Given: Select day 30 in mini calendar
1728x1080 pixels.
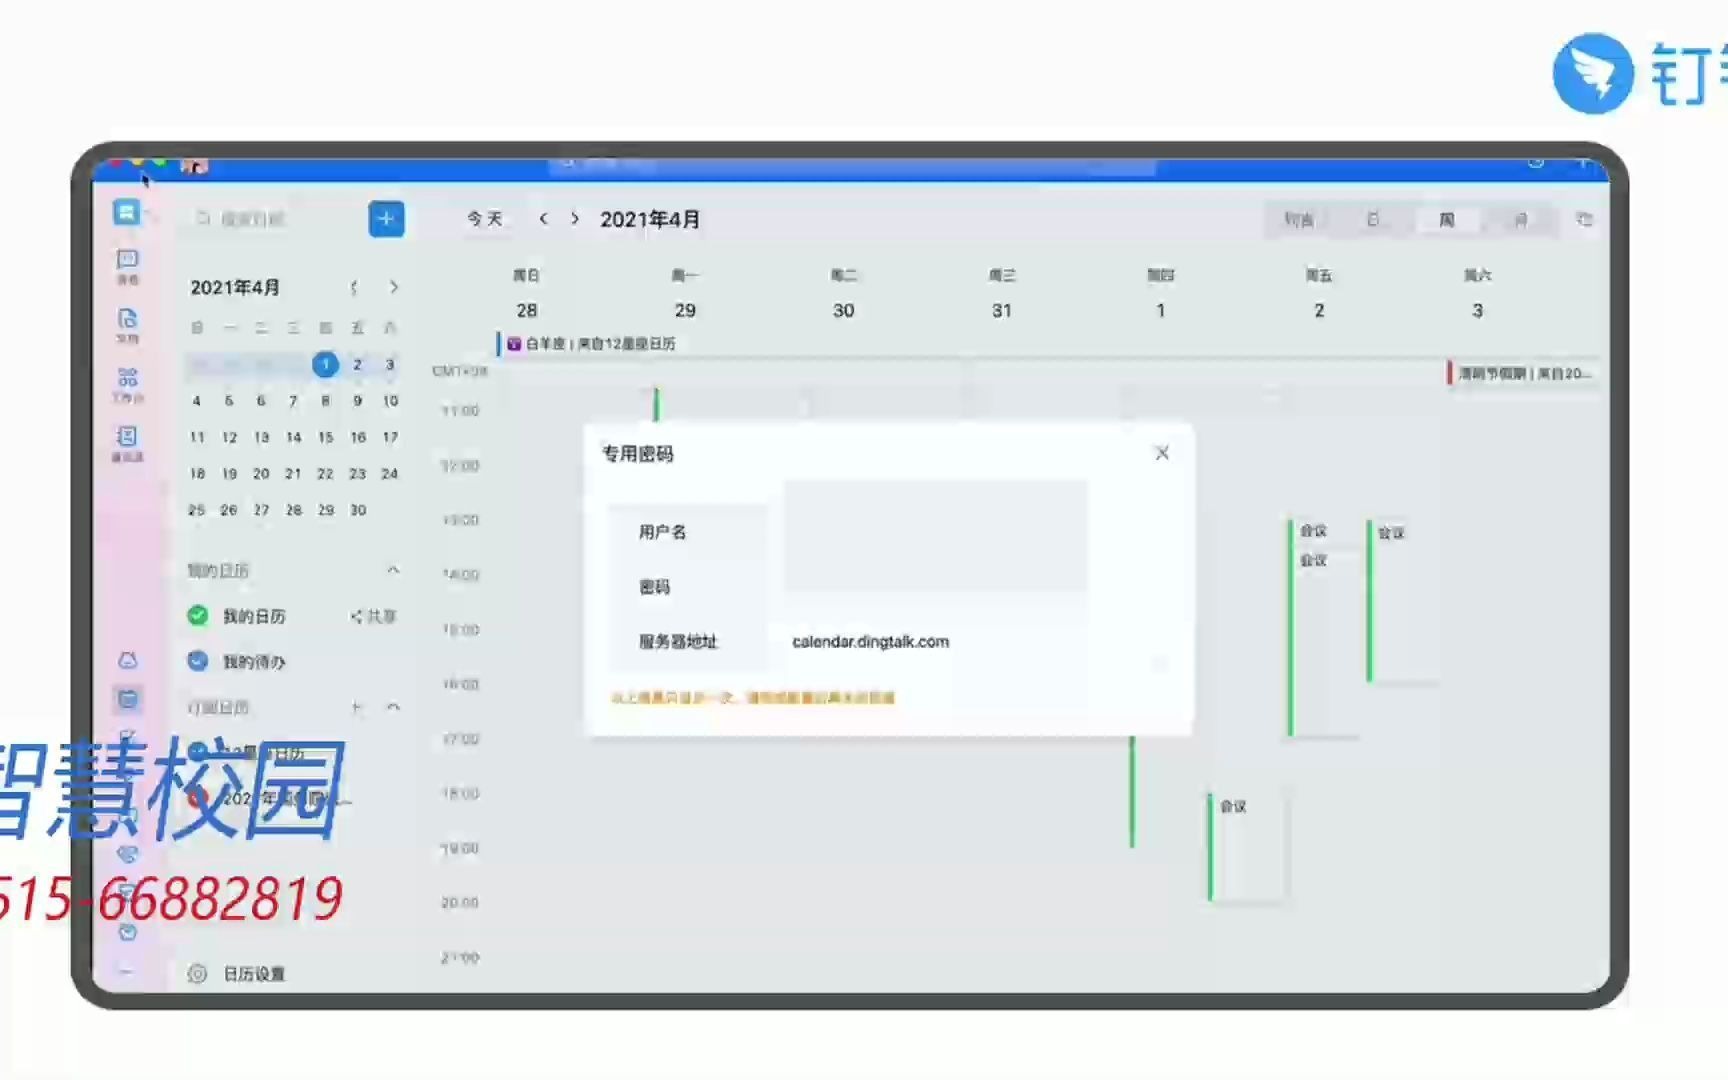Looking at the screenshot, I should [357, 510].
